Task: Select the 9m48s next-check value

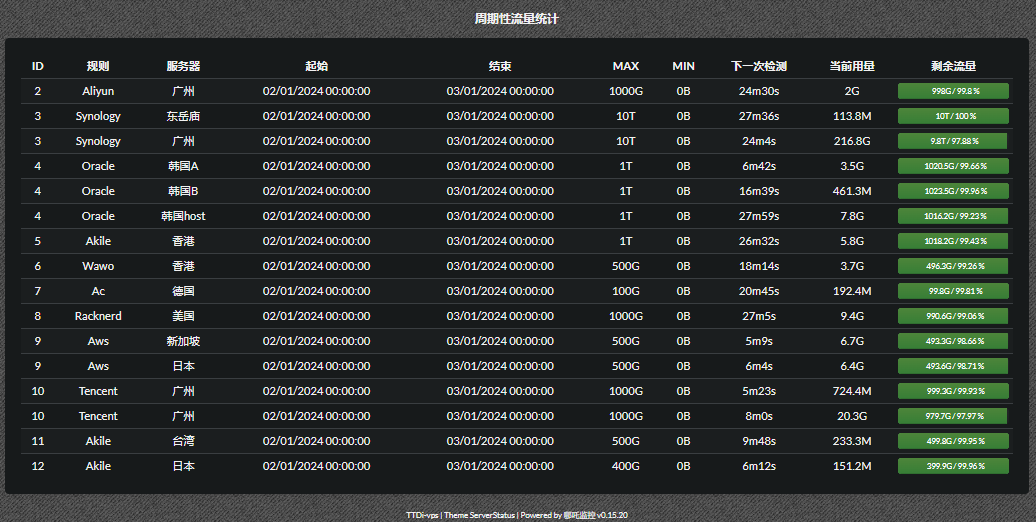Action: point(758,441)
